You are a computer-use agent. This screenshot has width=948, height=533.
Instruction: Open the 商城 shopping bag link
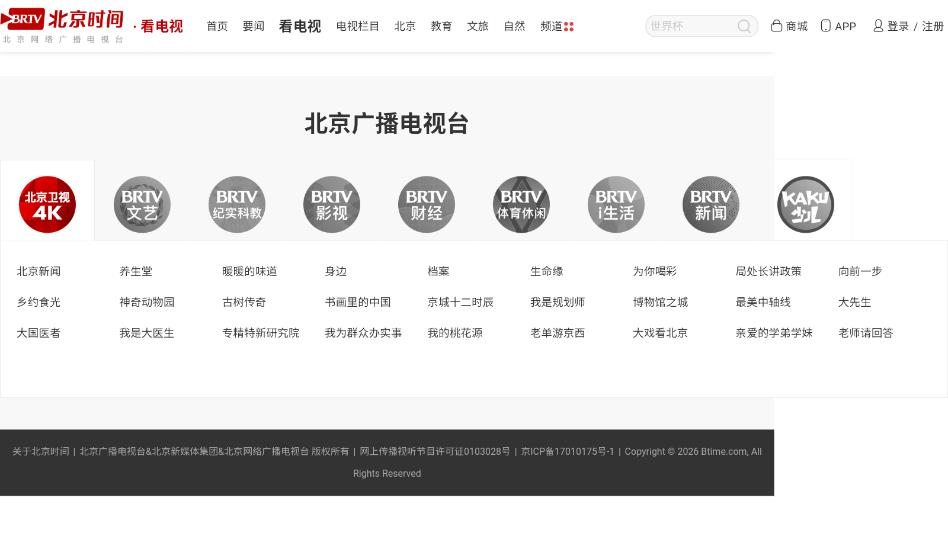click(x=789, y=26)
